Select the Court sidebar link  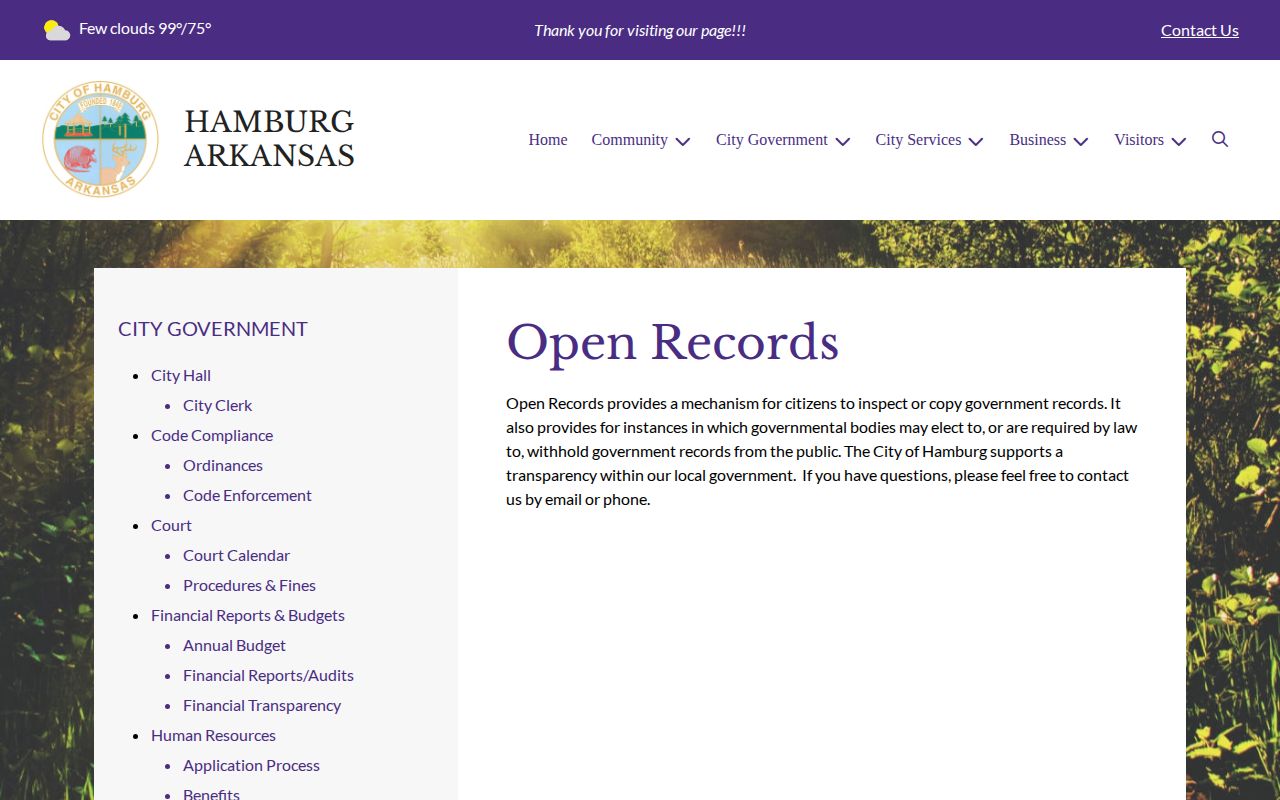pyautogui.click(x=171, y=525)
